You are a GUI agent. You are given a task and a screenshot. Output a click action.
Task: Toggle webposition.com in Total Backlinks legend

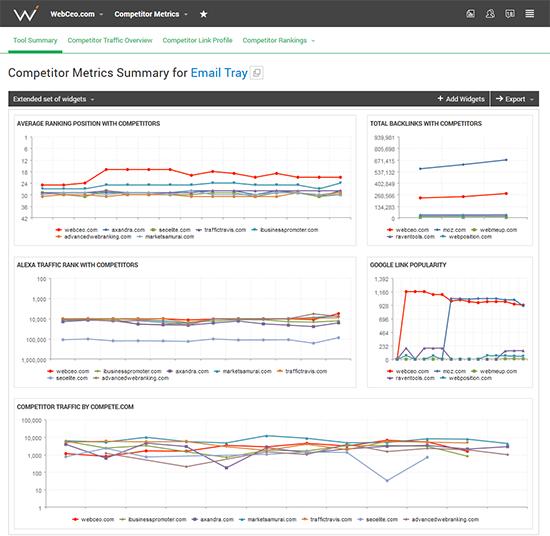point(466,237)
